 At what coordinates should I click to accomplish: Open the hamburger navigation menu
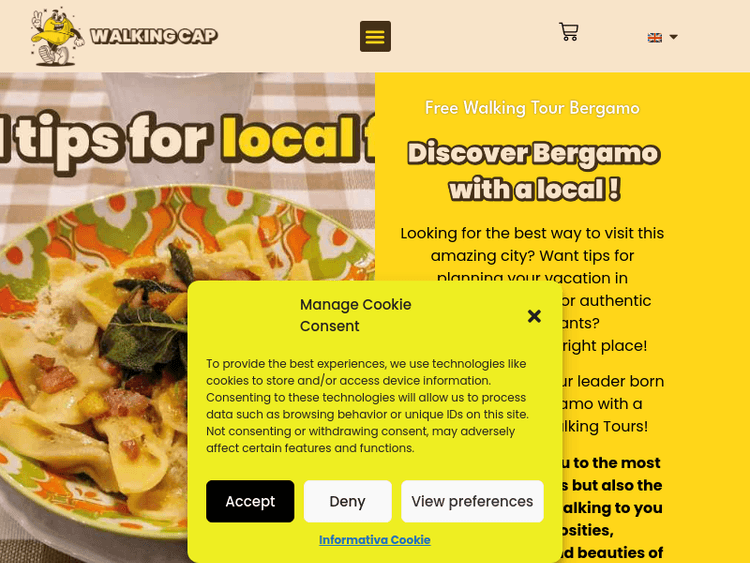tap(375, 36)
